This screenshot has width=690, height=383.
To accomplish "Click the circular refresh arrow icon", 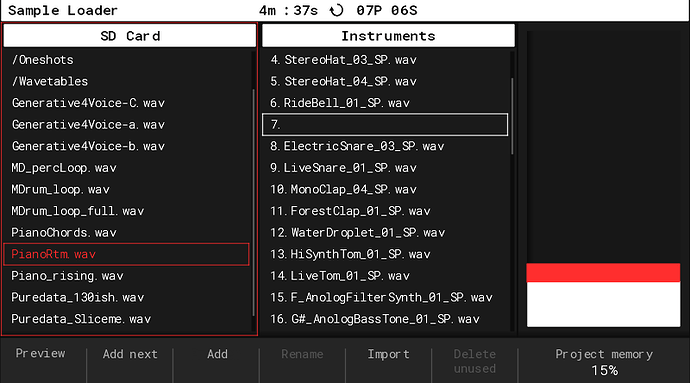I will [x=337, y=10].
